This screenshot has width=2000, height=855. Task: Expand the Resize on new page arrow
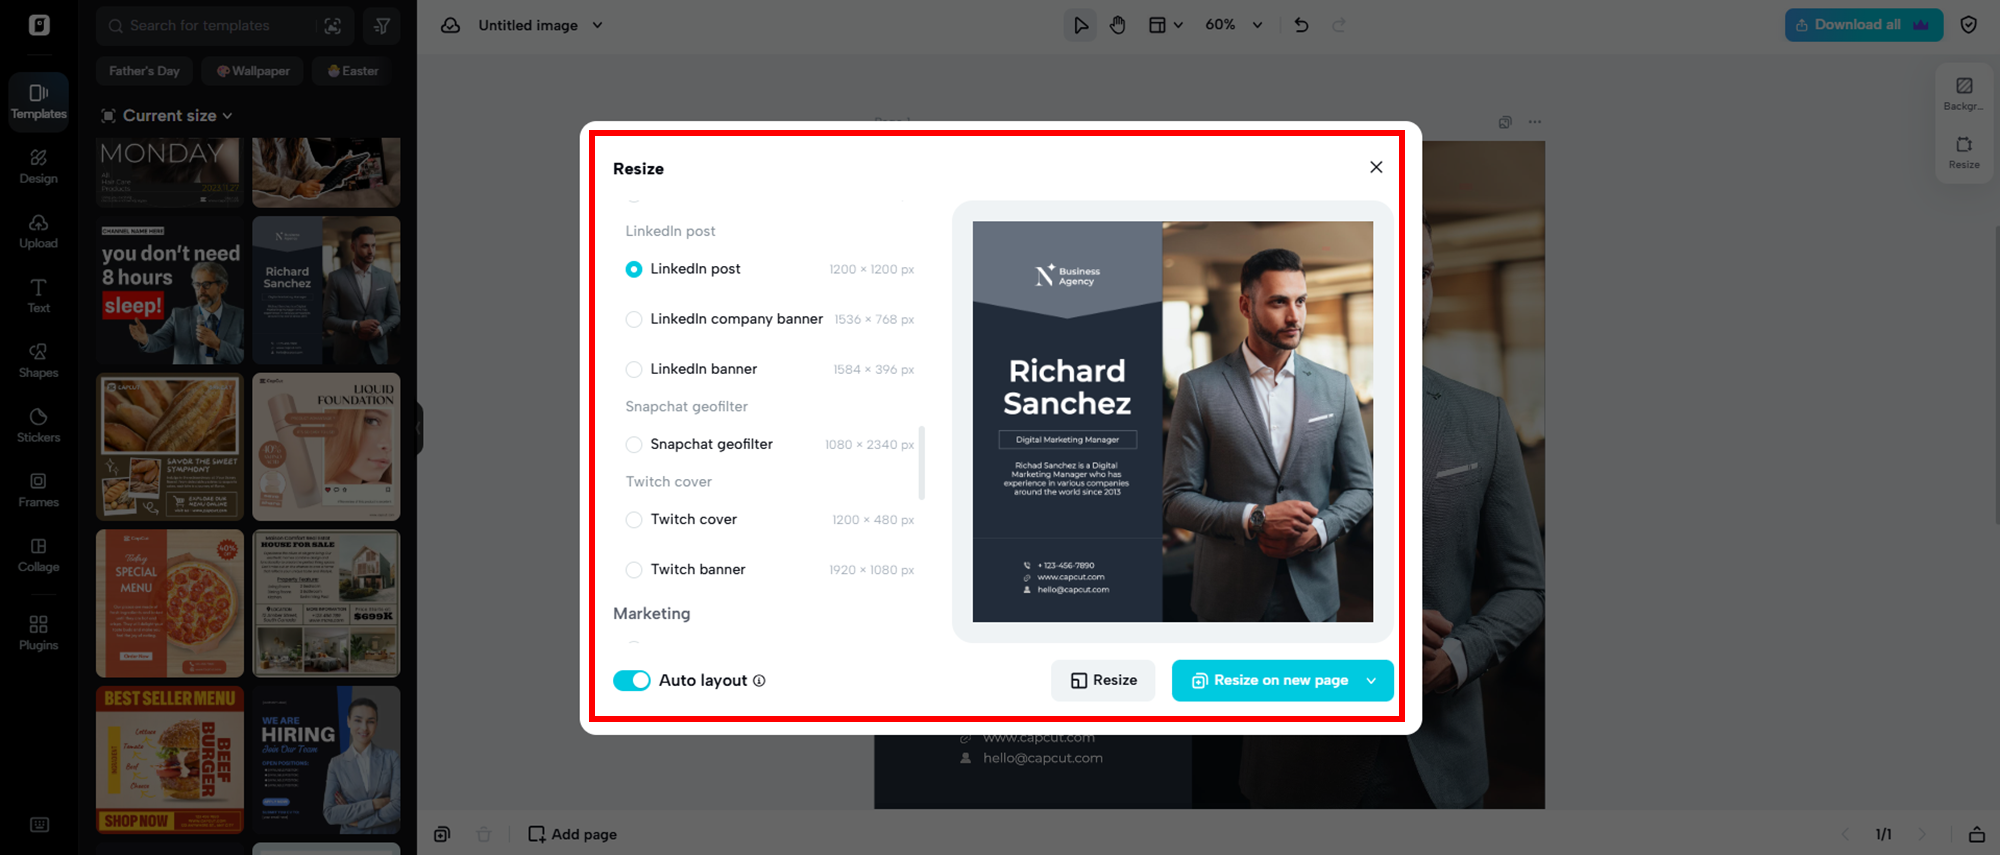coord(1372,681)
